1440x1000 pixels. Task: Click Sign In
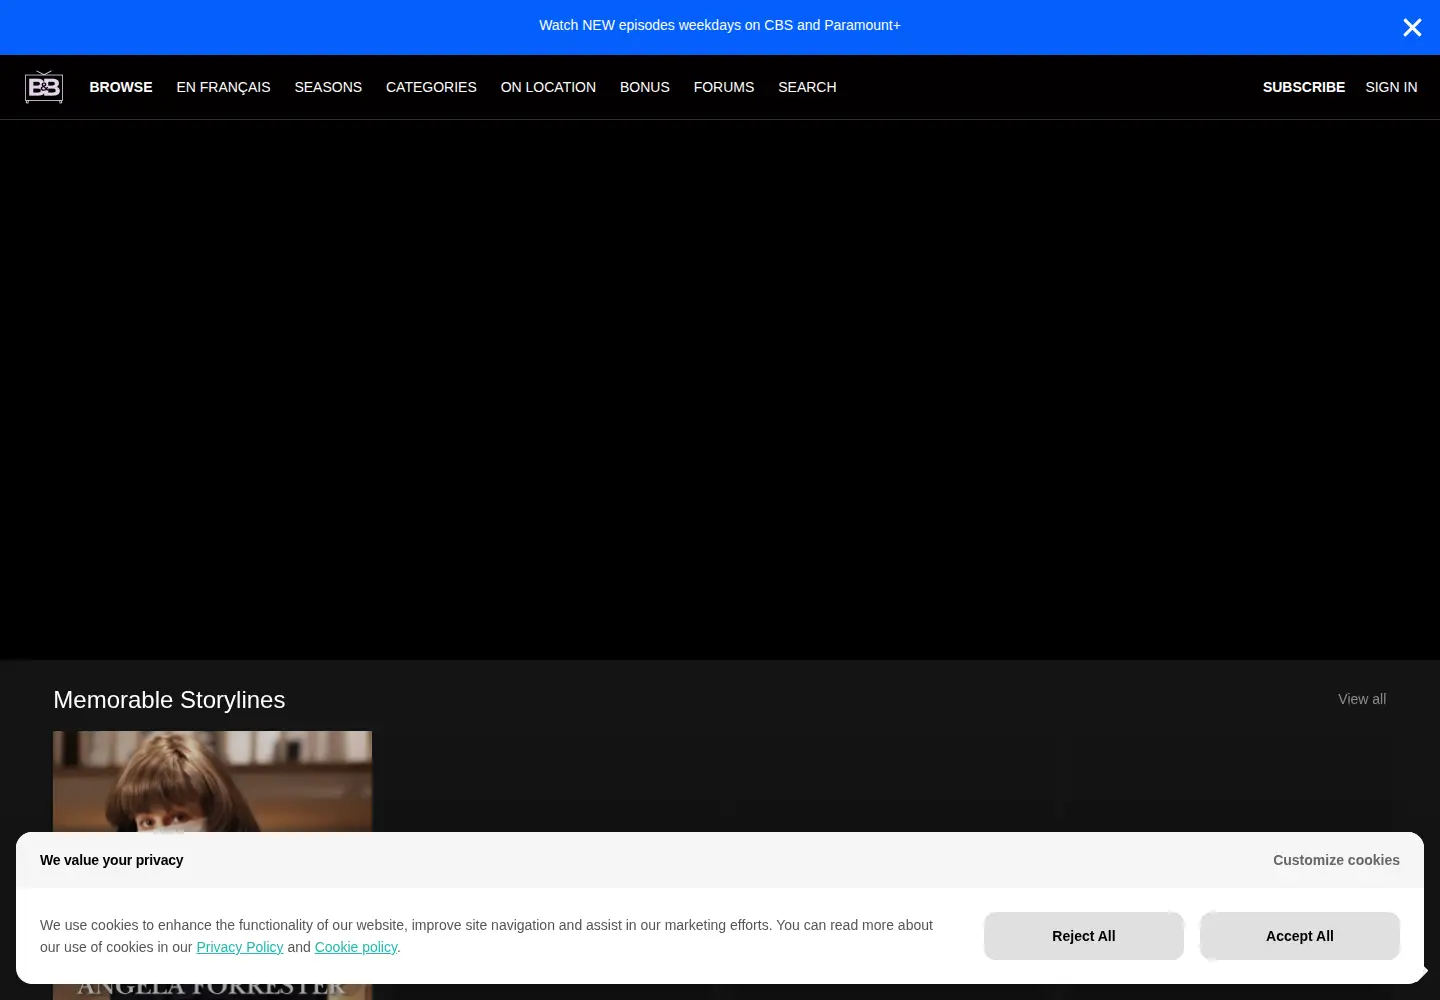coord(1391,87)
